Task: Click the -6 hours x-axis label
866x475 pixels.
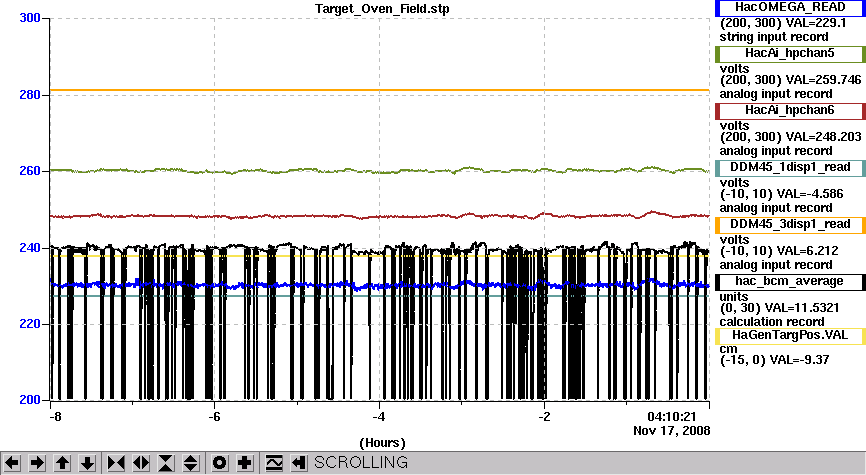Action: [x=214, y=416]
